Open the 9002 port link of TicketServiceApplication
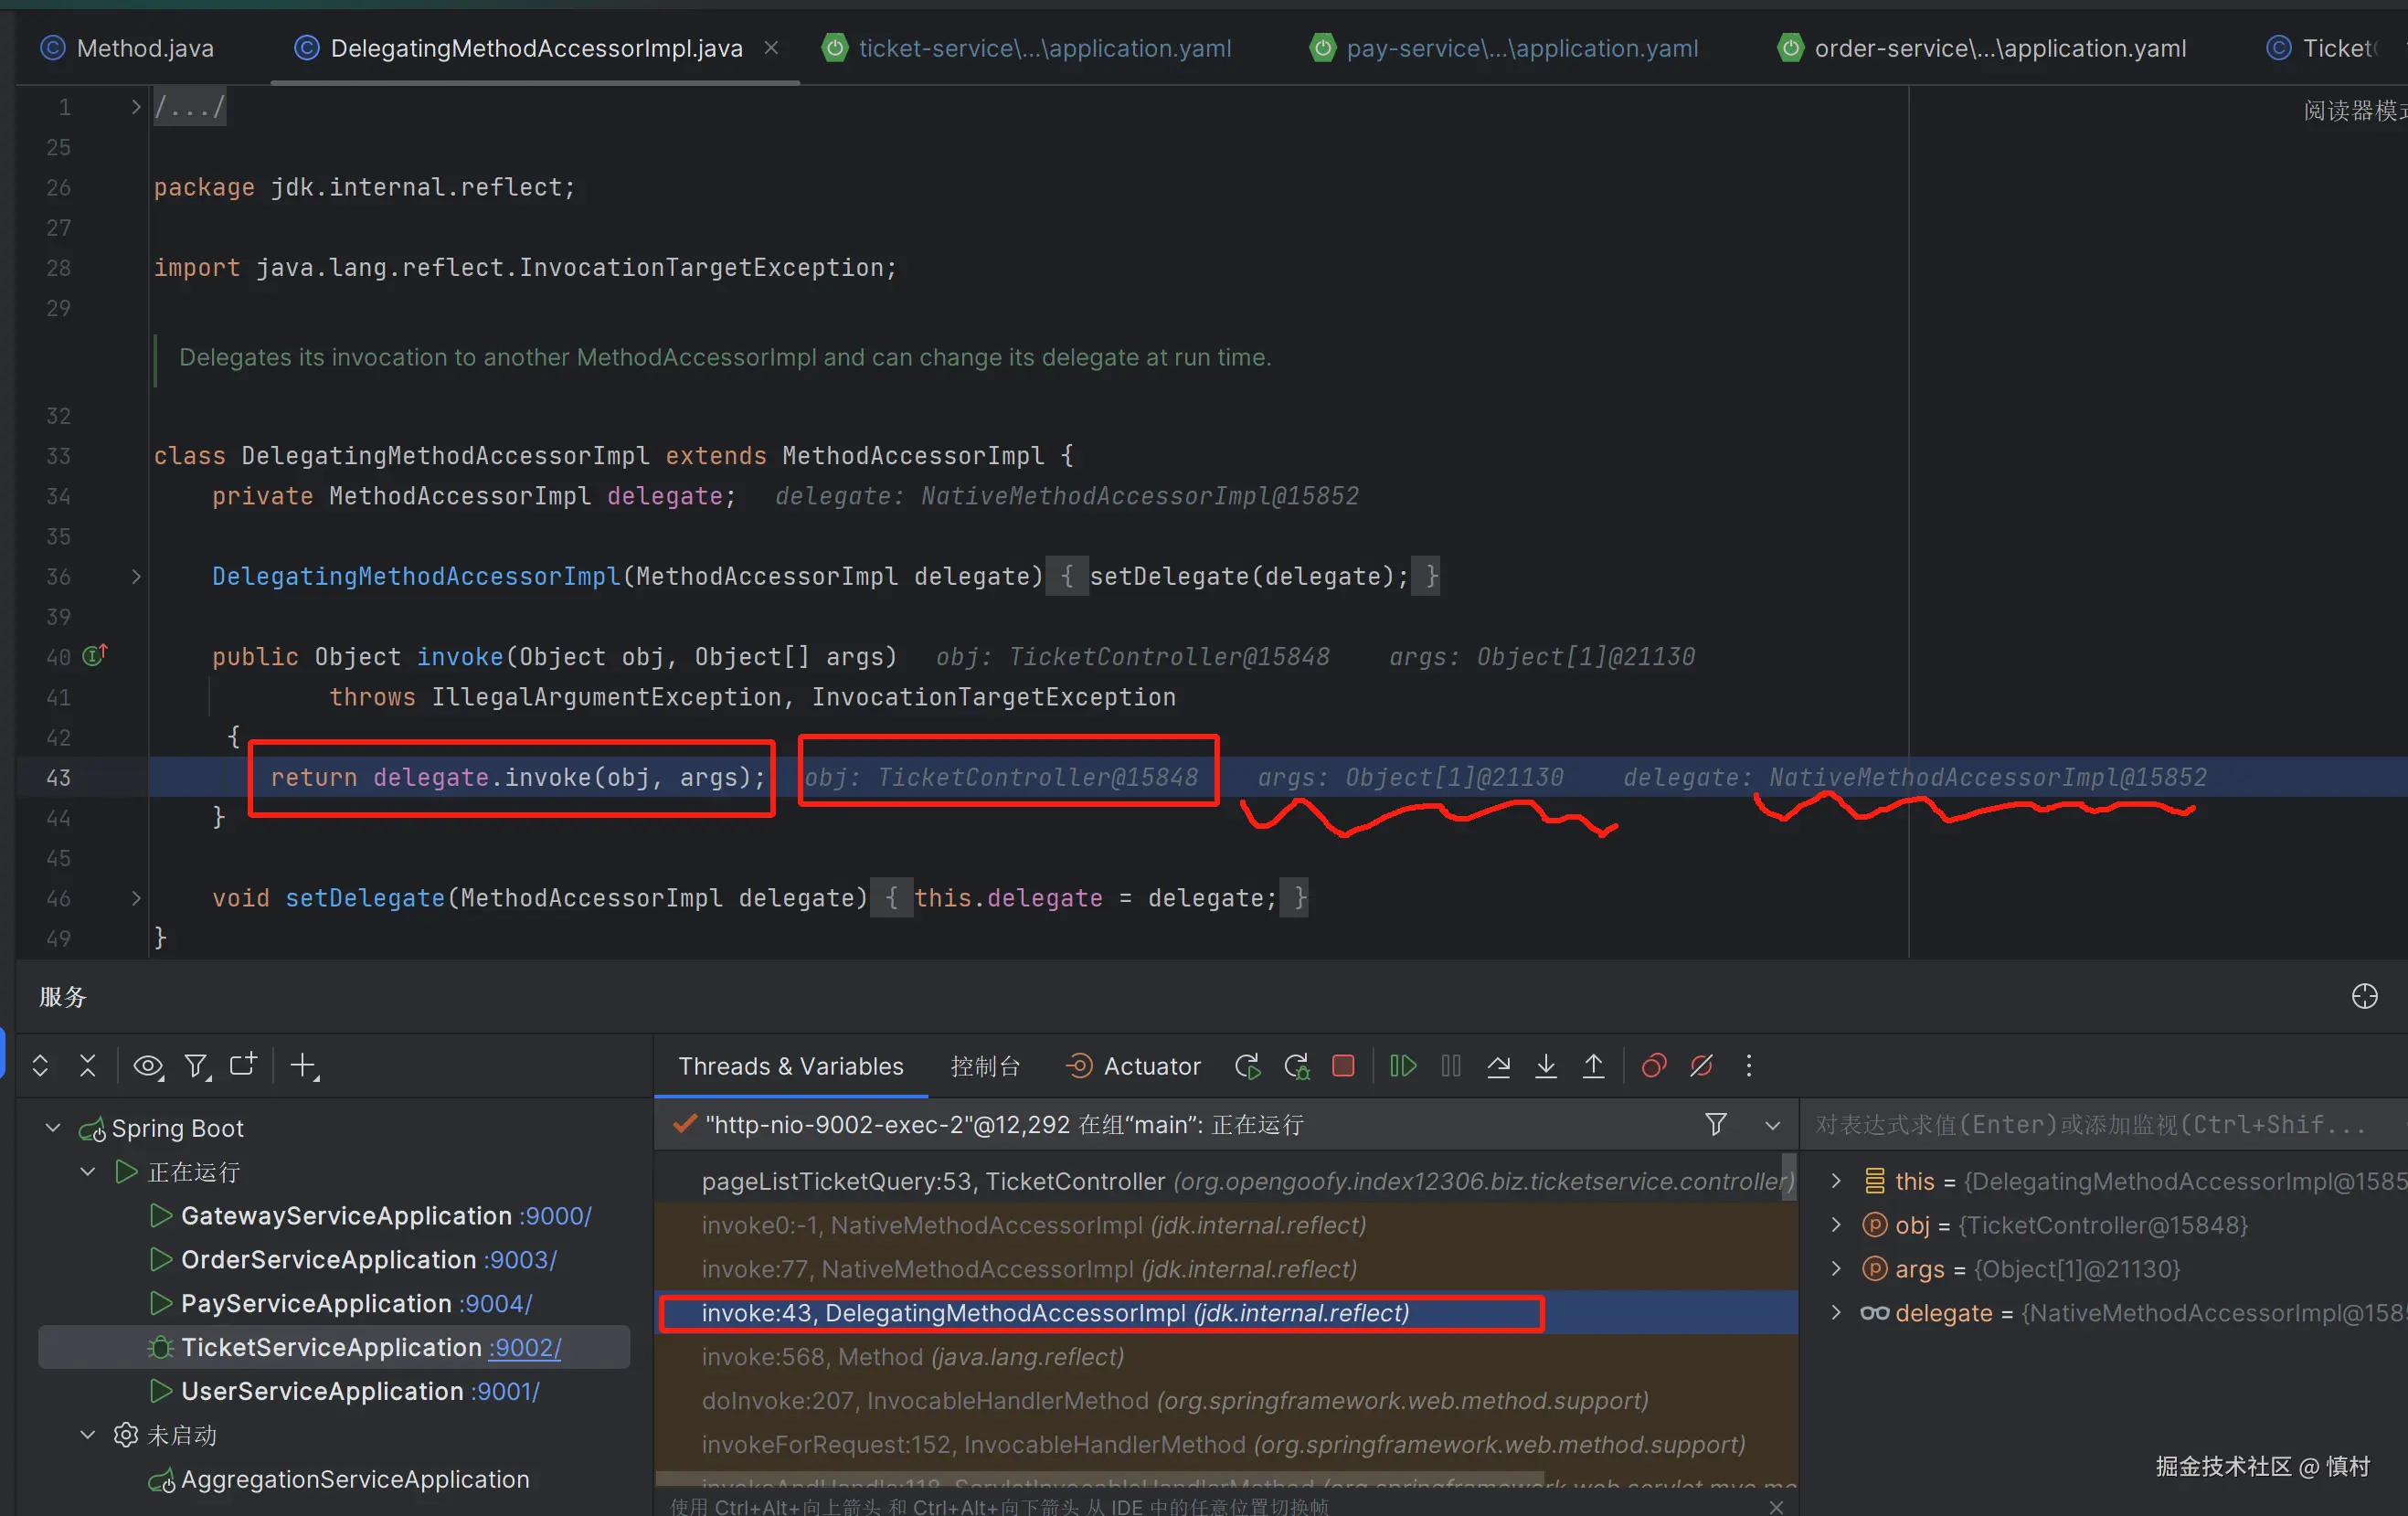 tap(526, 1348)
